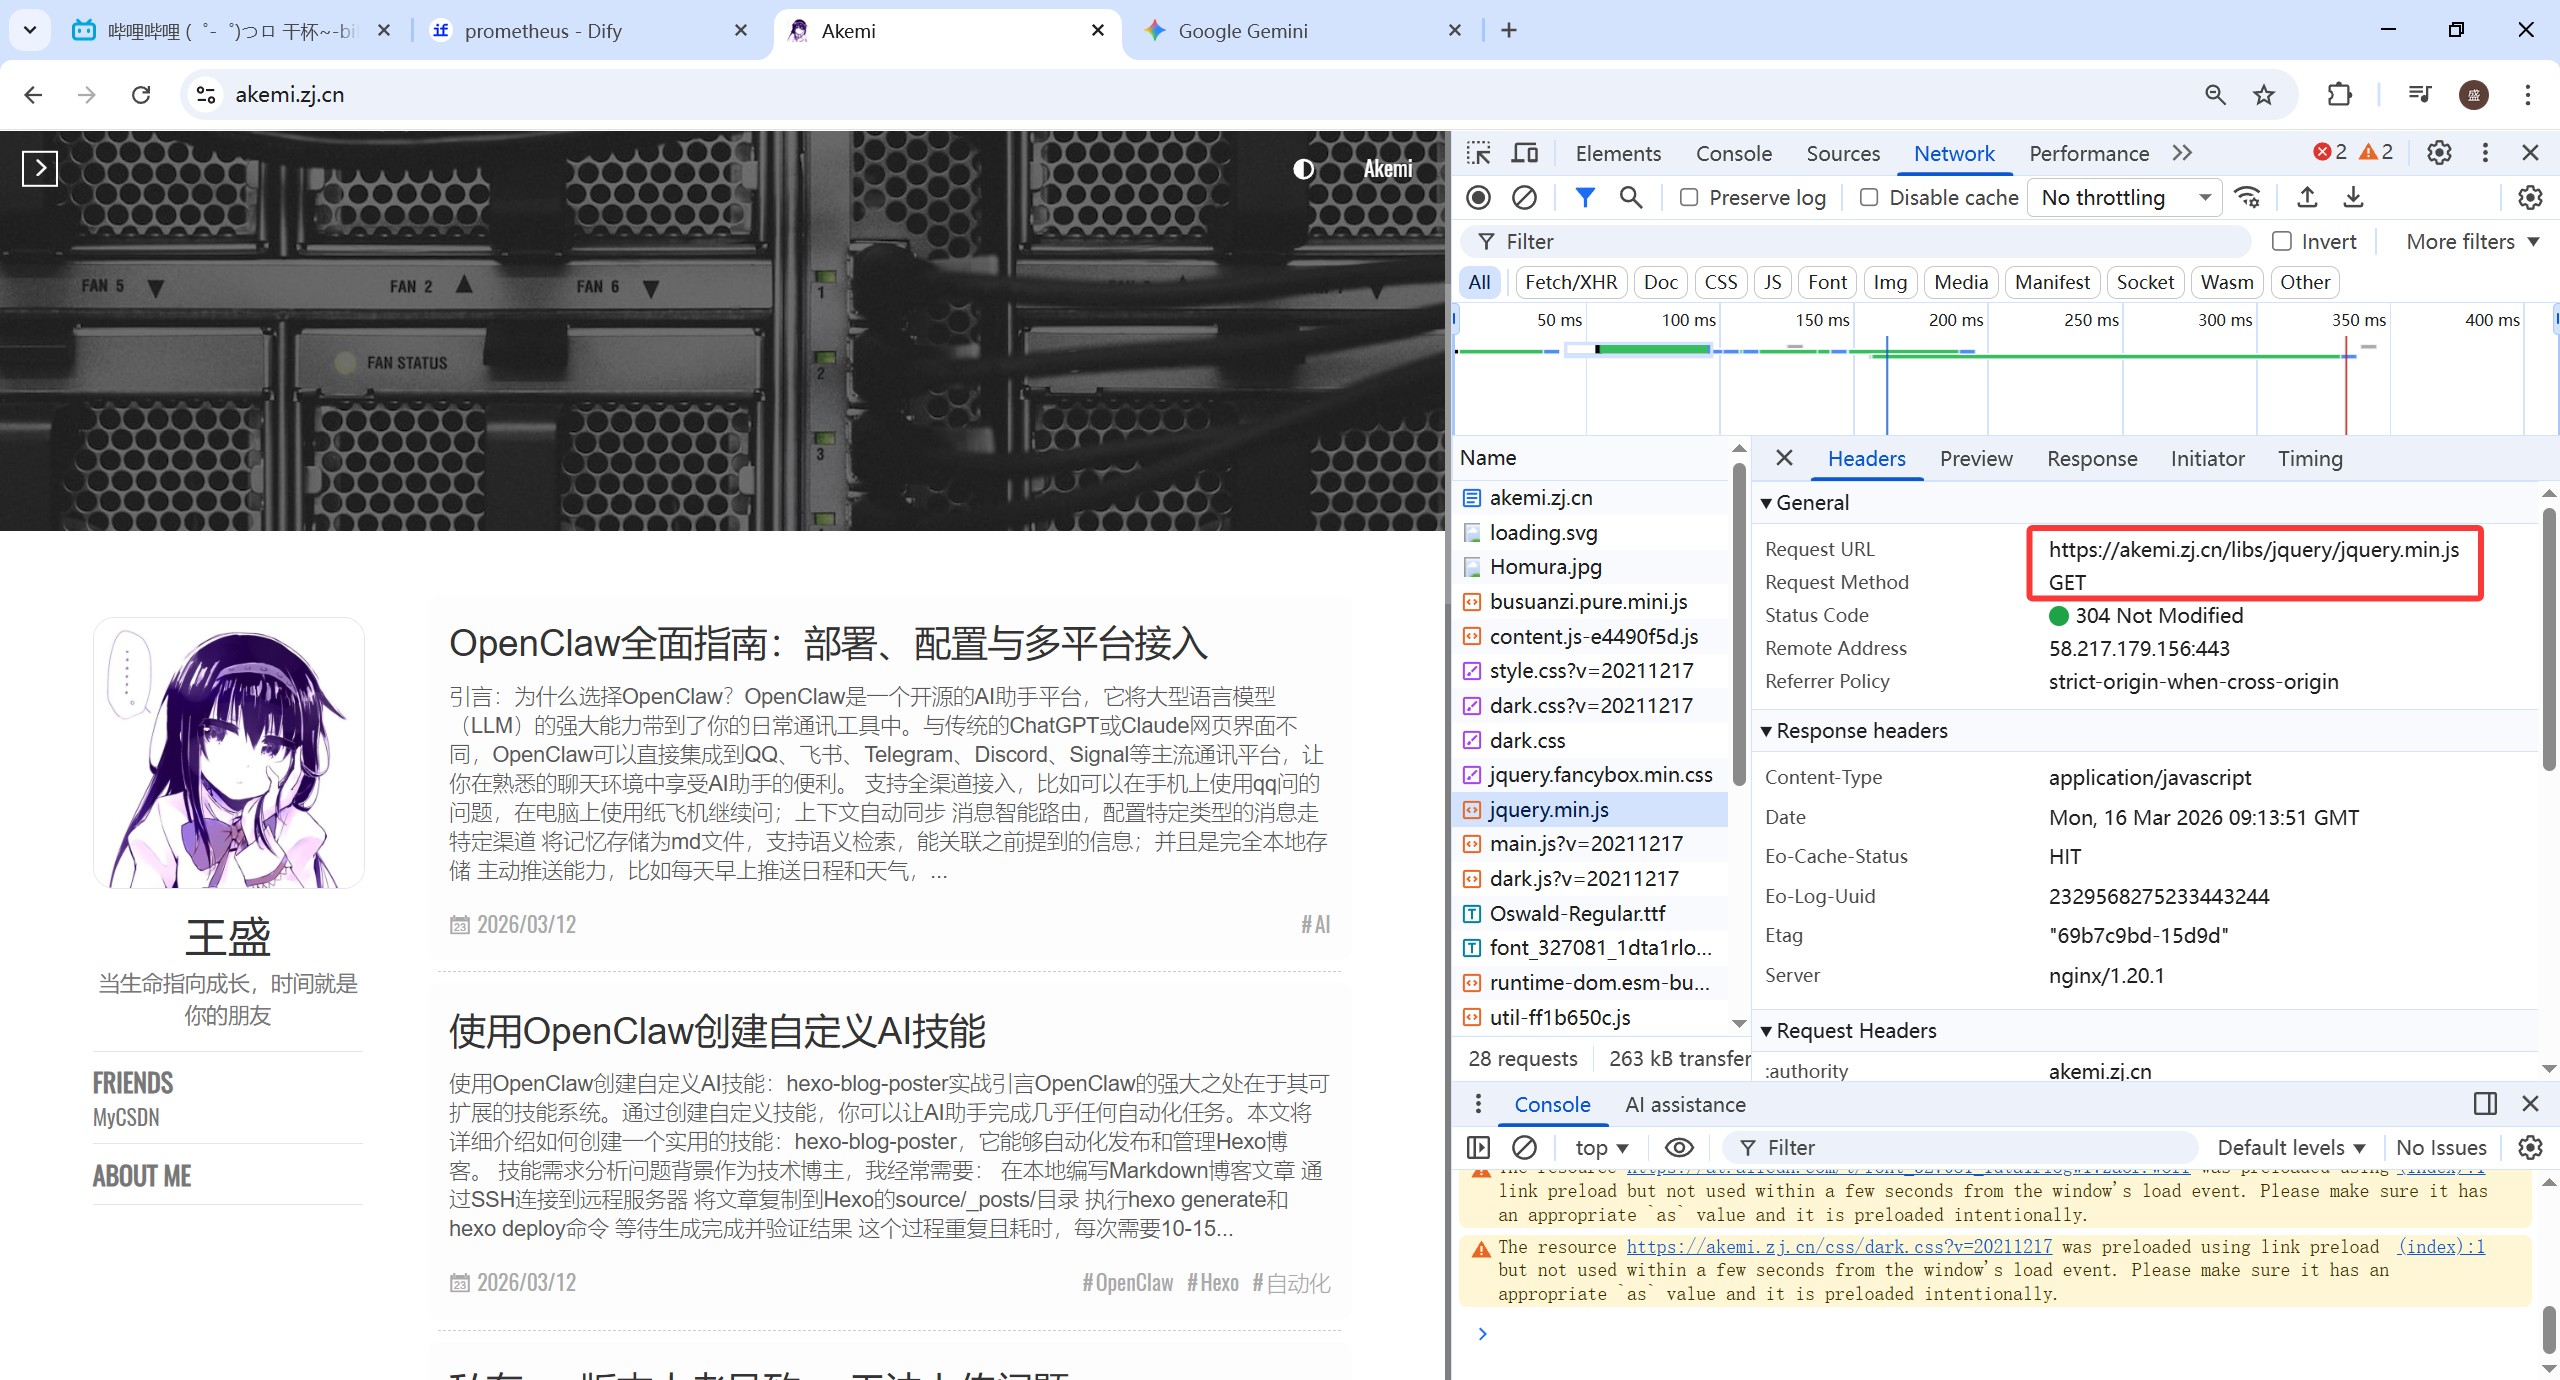Open the MyCSDN friends link
This screenshot has height=1380, width=2560.
tap(126, 1117)
